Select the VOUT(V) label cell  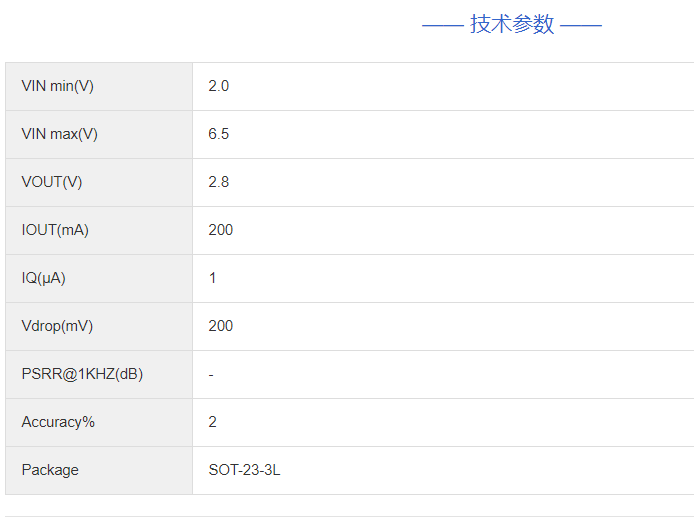point(52,182)
